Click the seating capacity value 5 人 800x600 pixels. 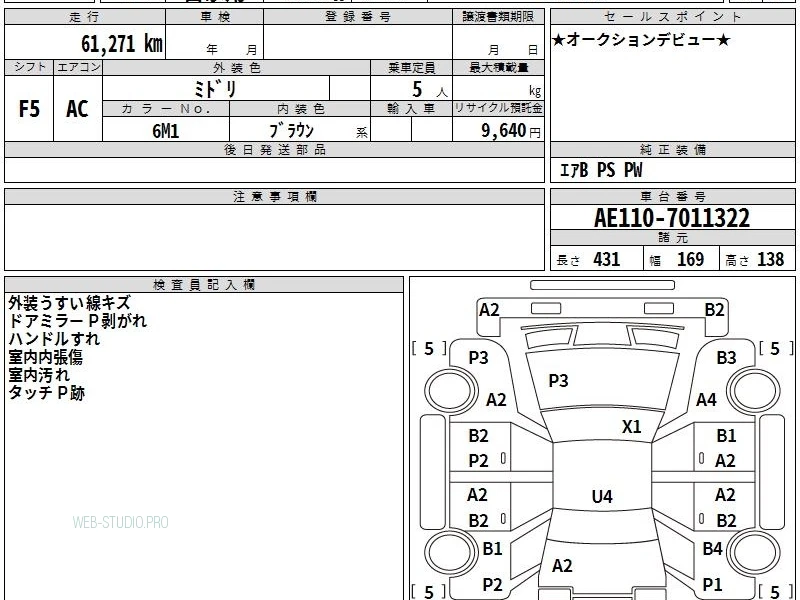[430, 90]
